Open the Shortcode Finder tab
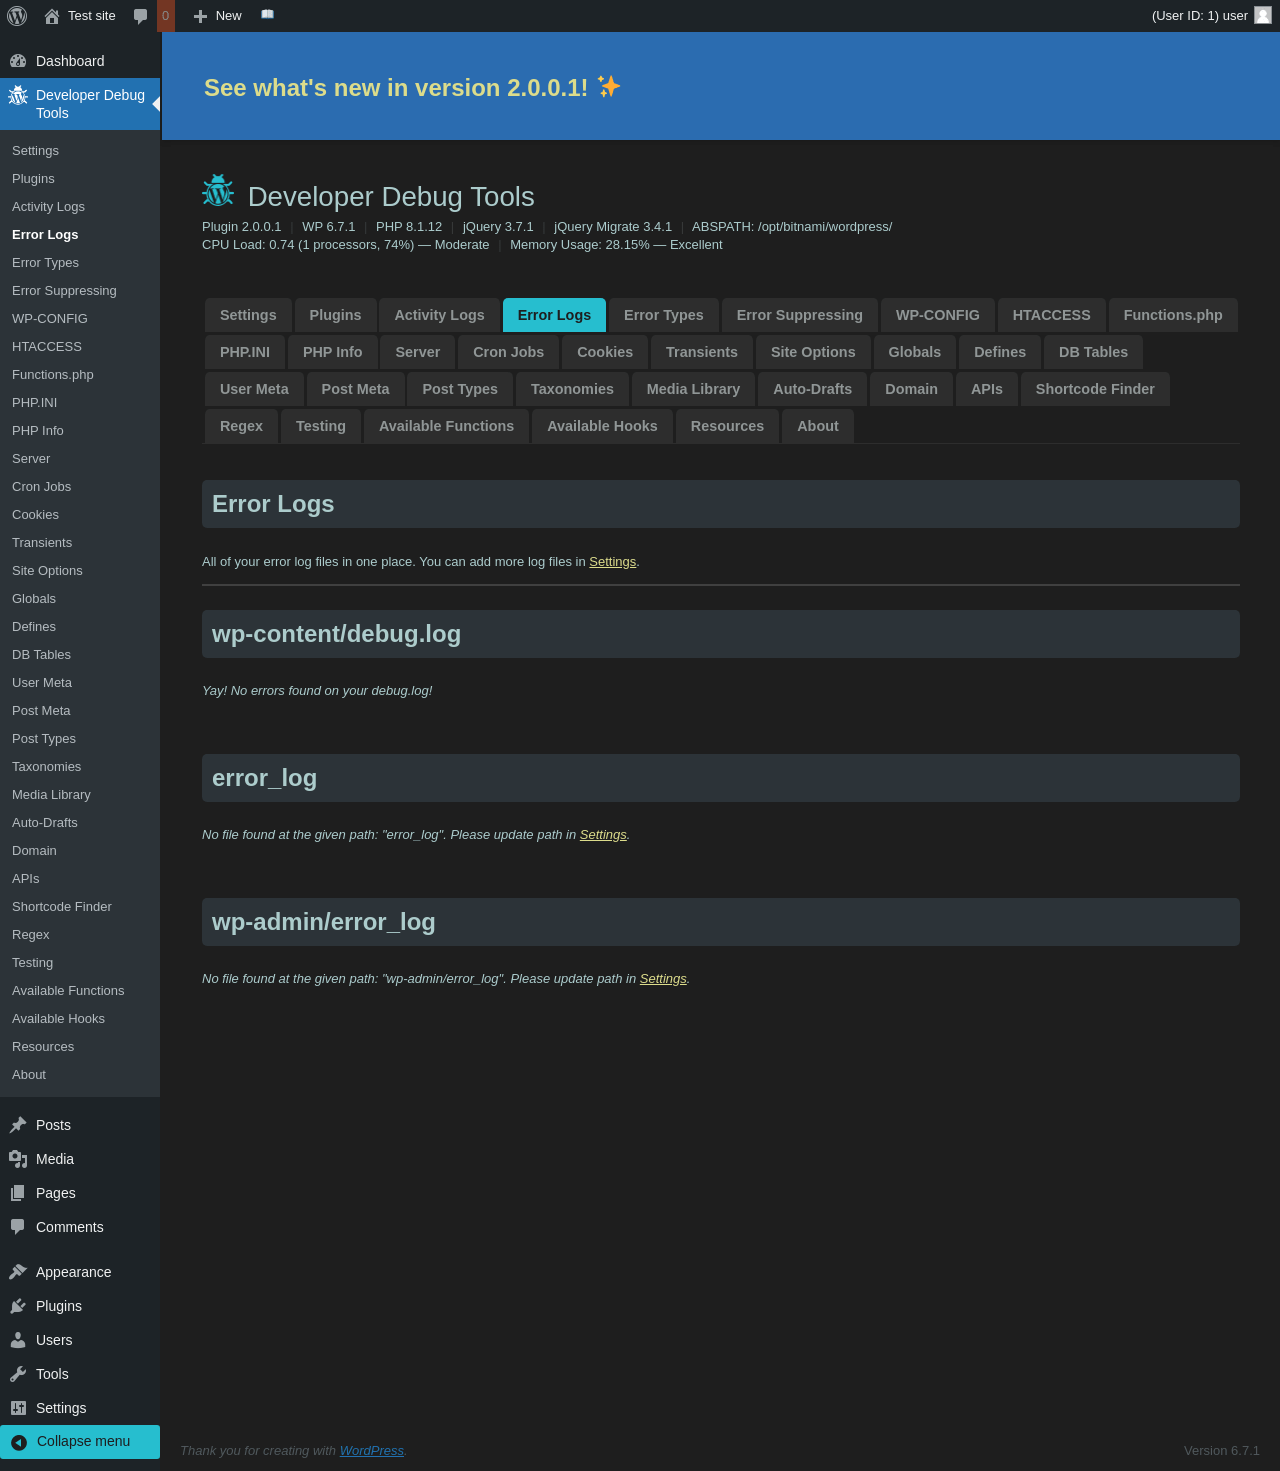The height and width of the screenshot is (1471, 1280). [x=1095, y=389]
